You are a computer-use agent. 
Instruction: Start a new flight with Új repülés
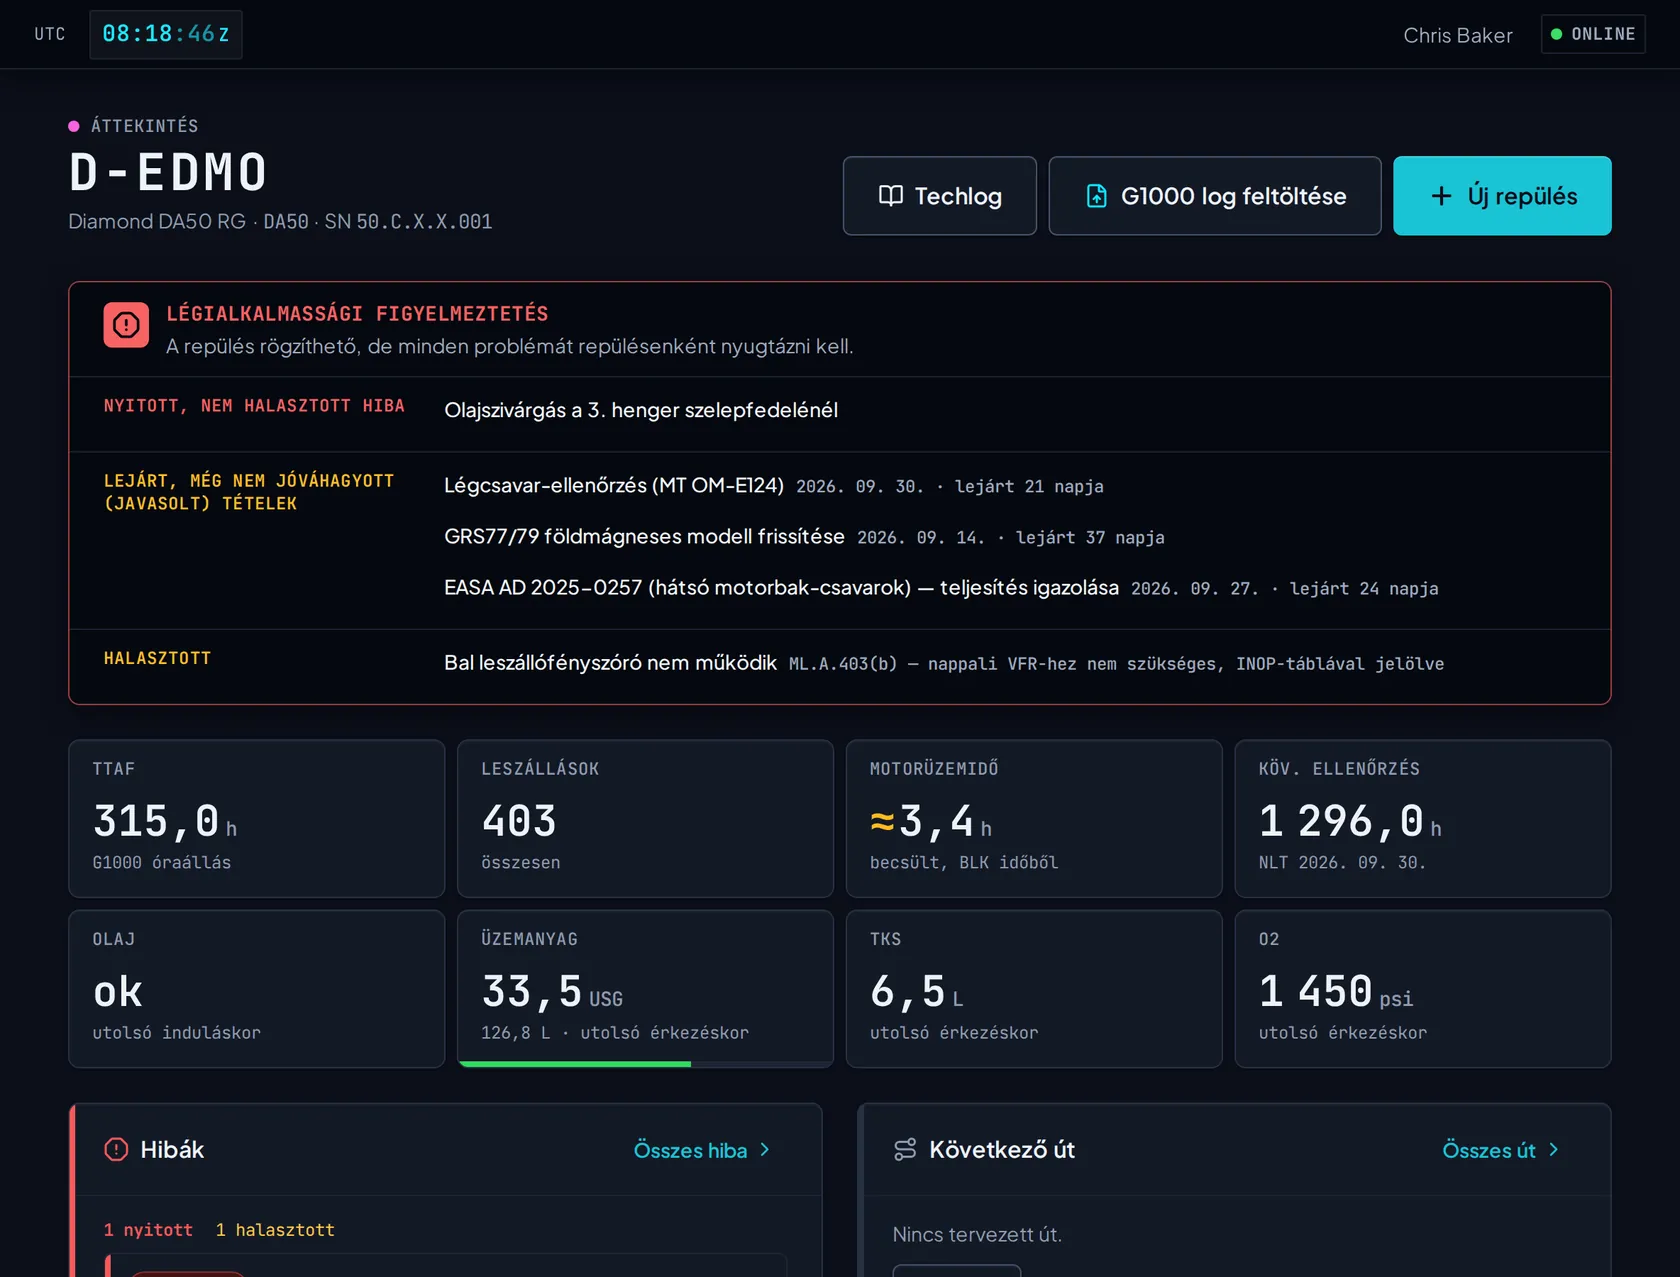point(1502,196)
